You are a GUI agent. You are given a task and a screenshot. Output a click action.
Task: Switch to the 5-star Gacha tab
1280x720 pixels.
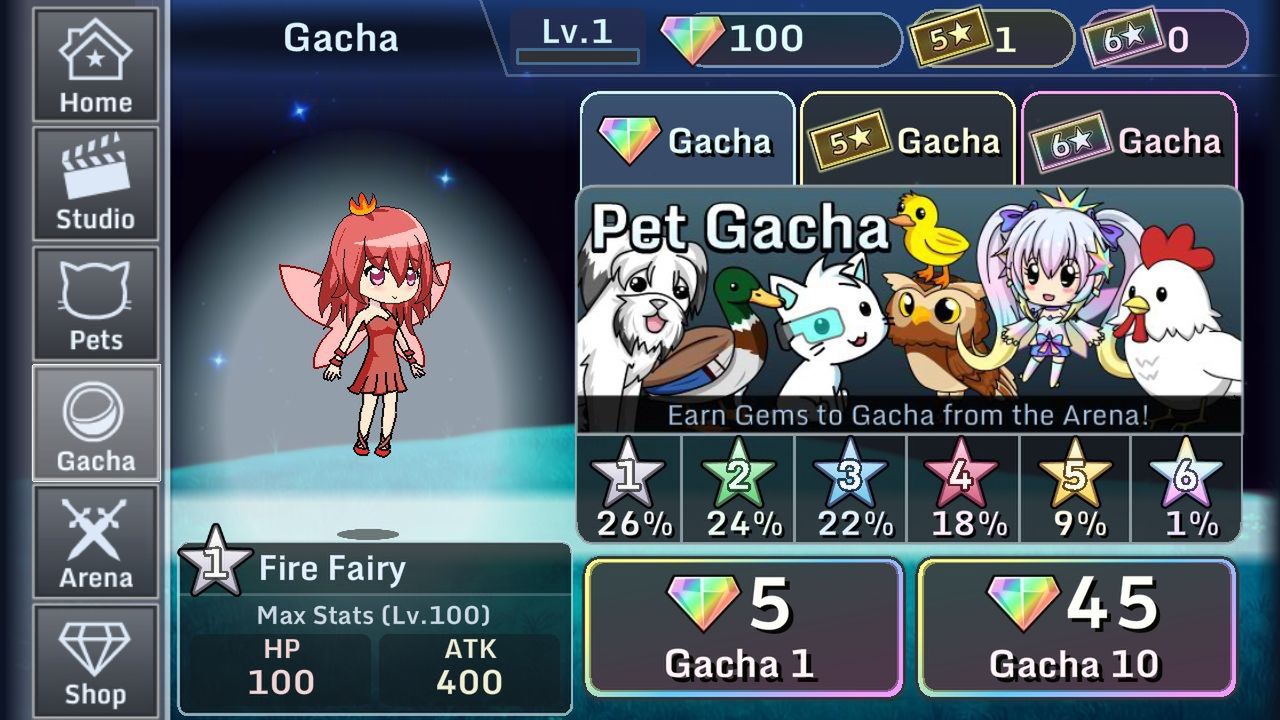(x=908, y=140)
